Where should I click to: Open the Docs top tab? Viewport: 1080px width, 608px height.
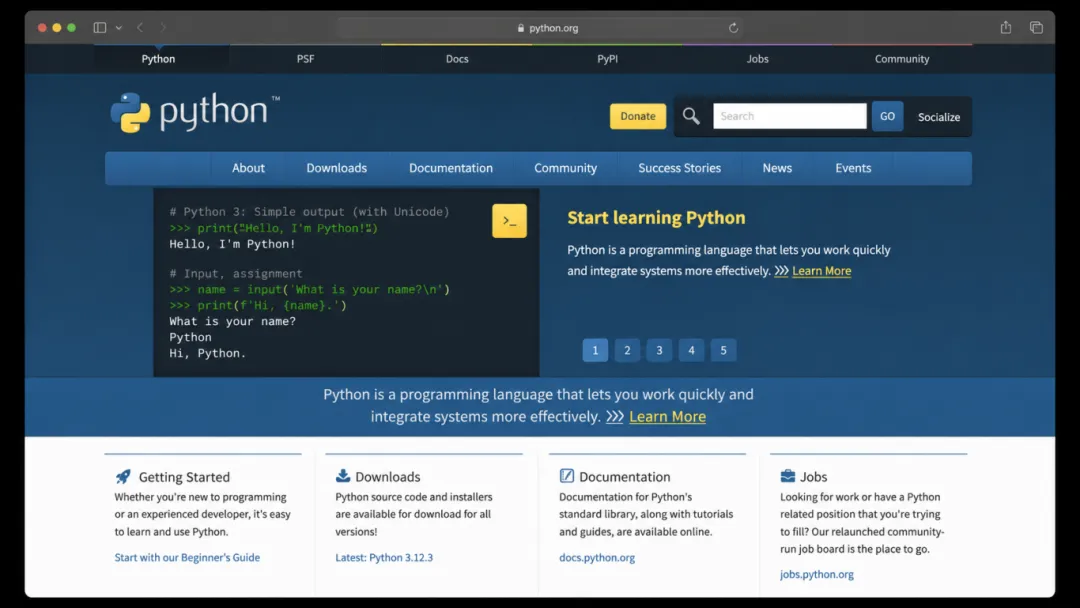(x=457, y=59)
